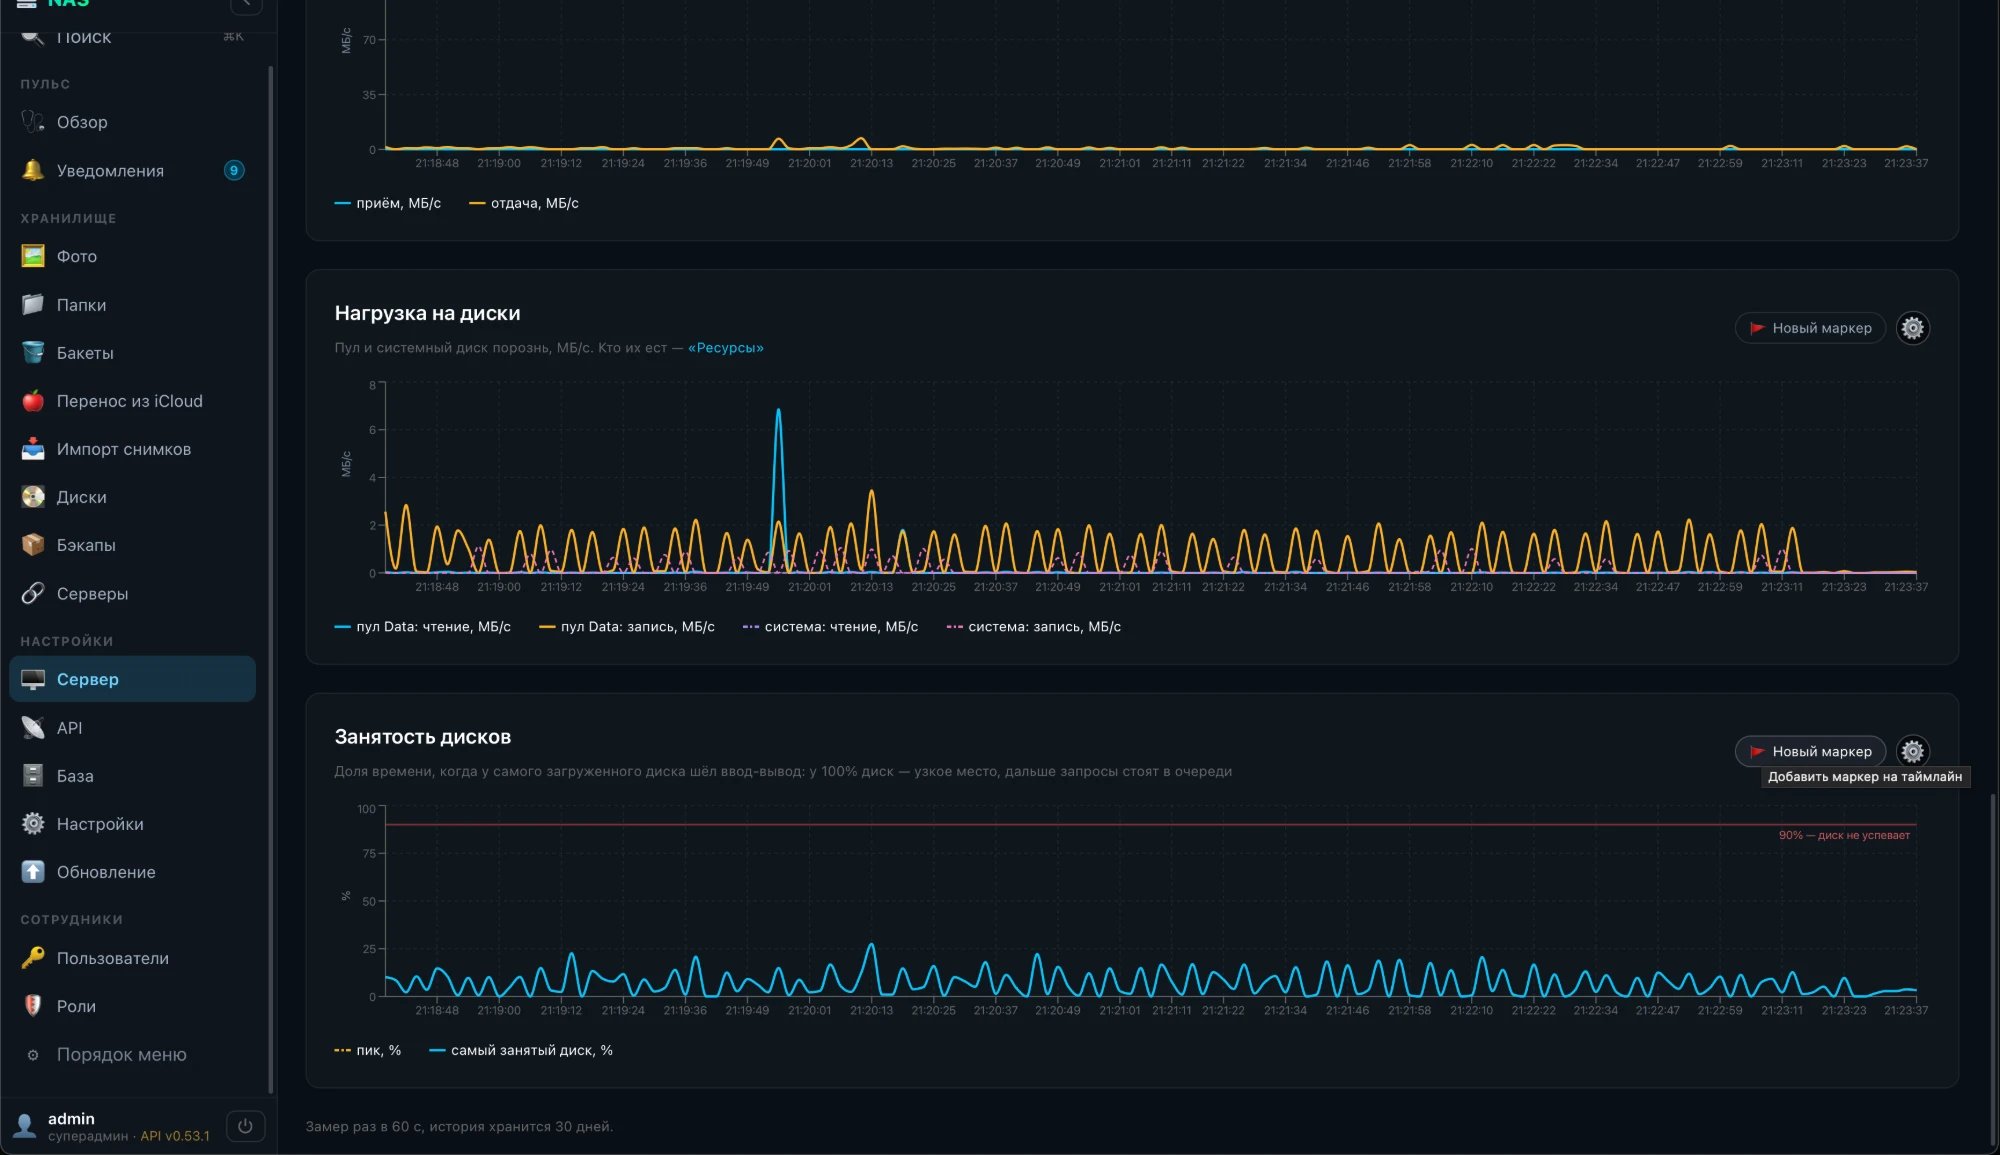Click the notifications badge showing 9

click(234, 170)
